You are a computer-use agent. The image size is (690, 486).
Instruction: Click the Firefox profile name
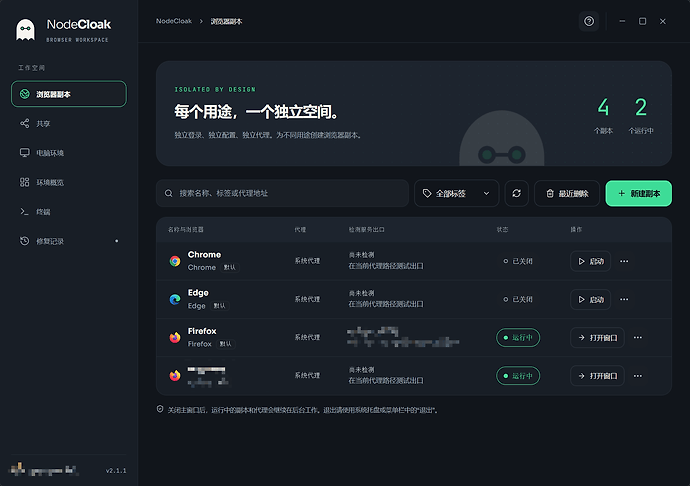pos(202,331)
